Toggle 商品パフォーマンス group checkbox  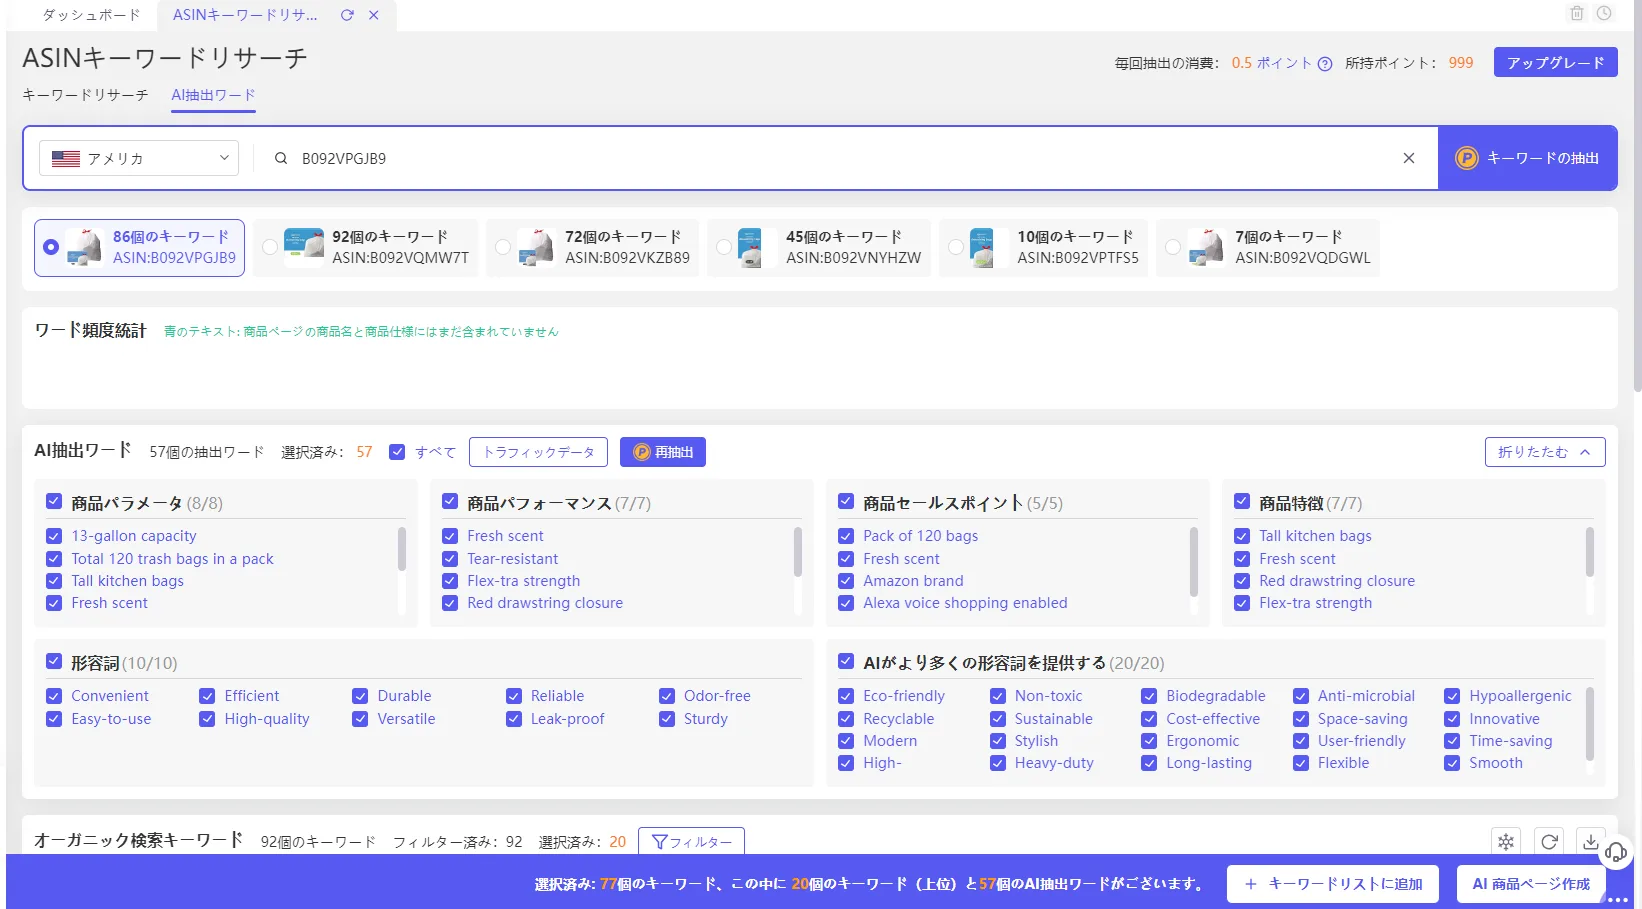coord(450,502)
